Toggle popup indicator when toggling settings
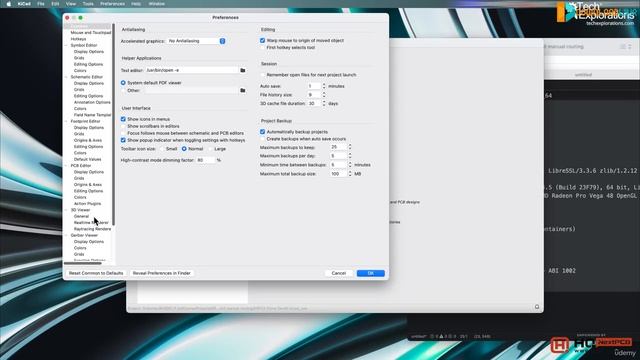This screenshot has height=360, width=640. tap(123, 140)
